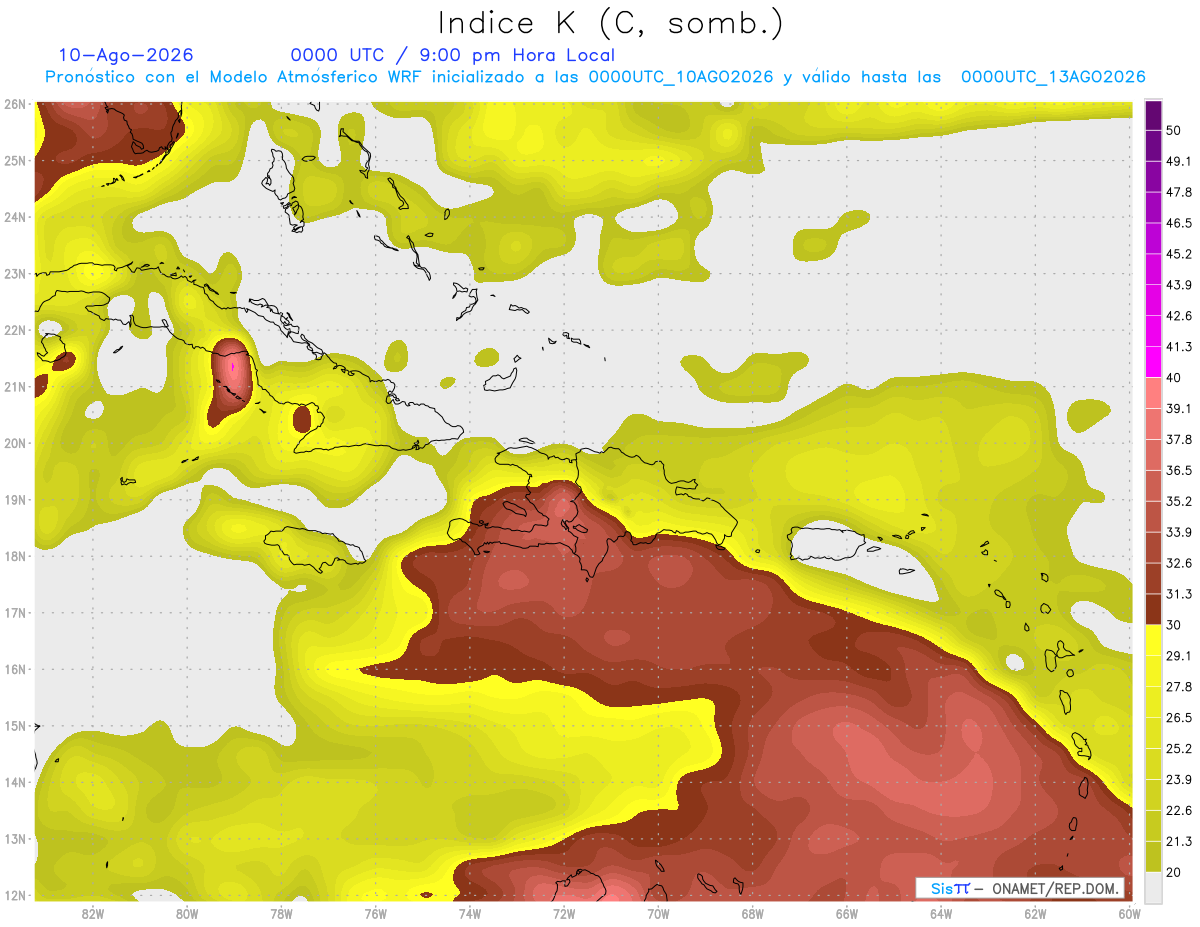Click the 19N latitude label
Image resolution: width=1200 pixels, height=927 pixels.
point(15,499)
